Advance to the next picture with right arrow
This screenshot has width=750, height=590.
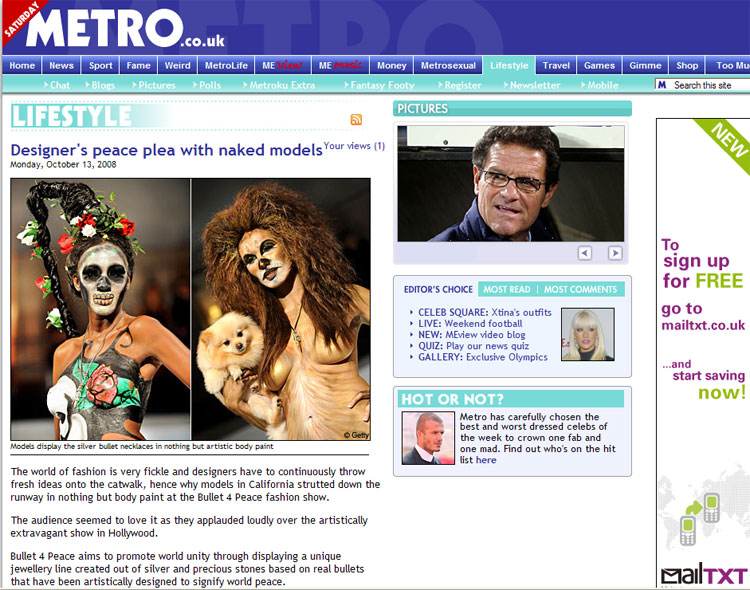coord(615,253)
